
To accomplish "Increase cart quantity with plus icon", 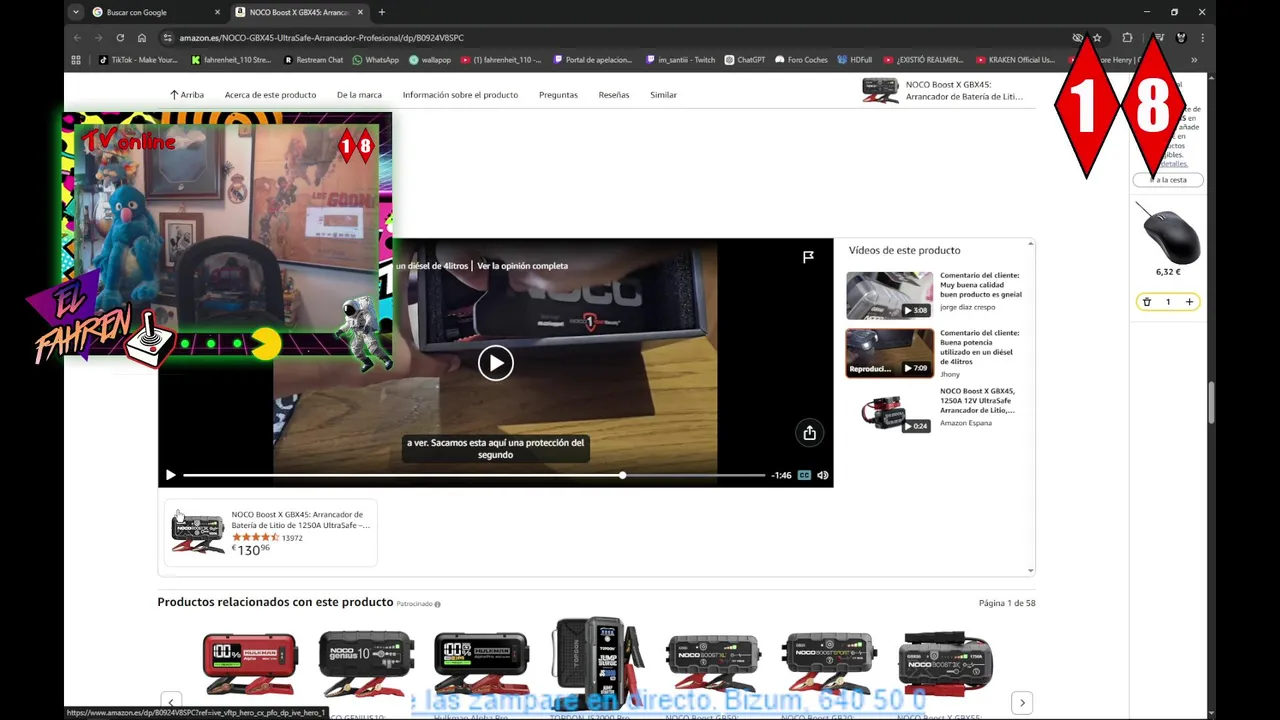I will (x=1189, y=302).
